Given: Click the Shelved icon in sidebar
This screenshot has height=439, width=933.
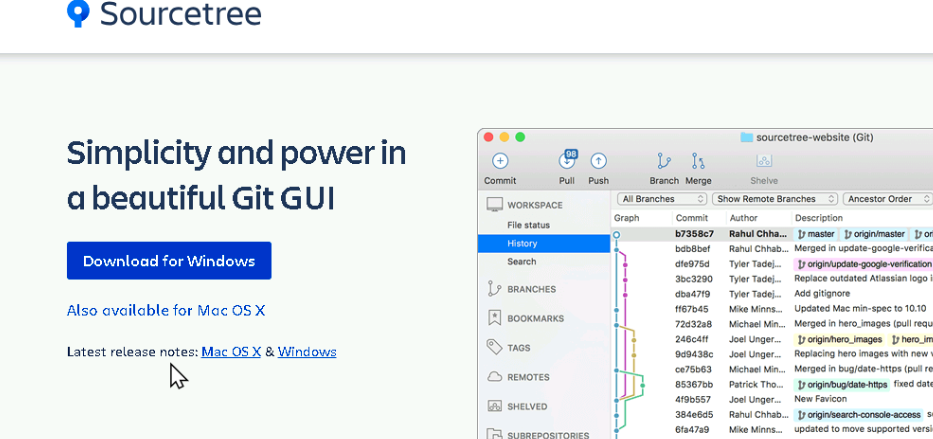Looking at the screenshot, I should [x=494, y=406].
